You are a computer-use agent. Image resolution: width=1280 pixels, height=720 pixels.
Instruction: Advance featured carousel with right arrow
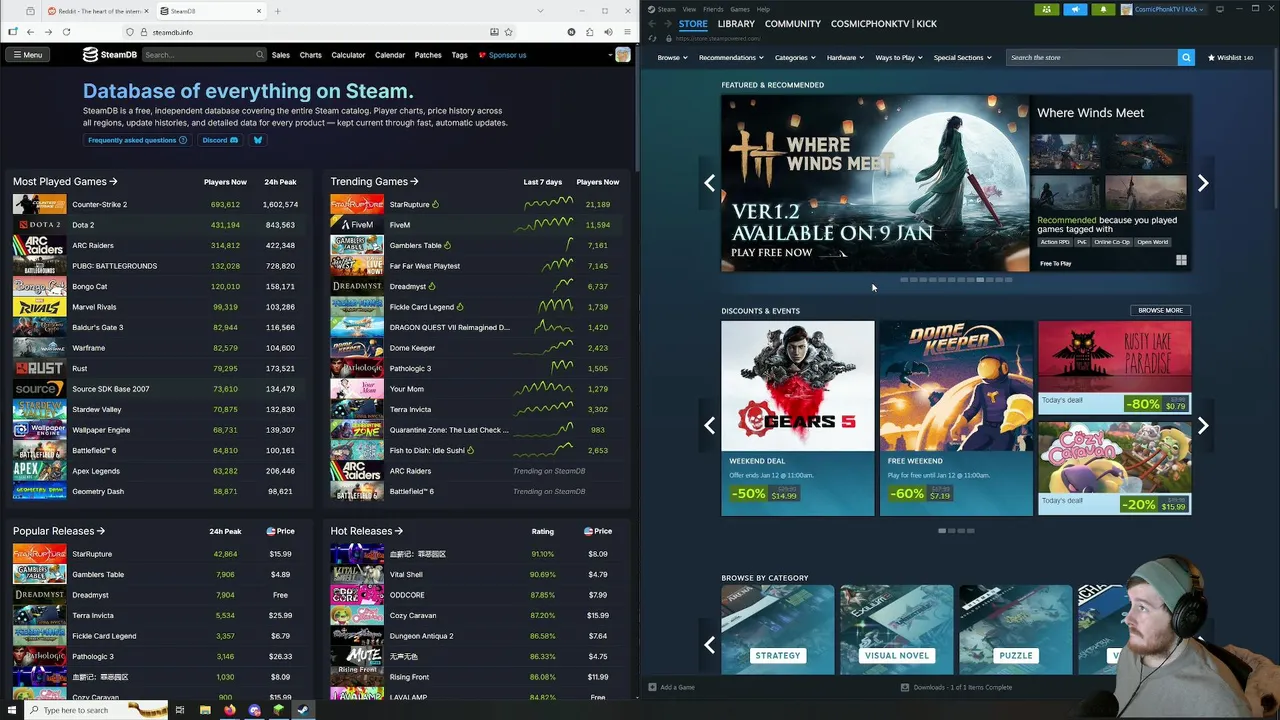(x=1203, y=183)
